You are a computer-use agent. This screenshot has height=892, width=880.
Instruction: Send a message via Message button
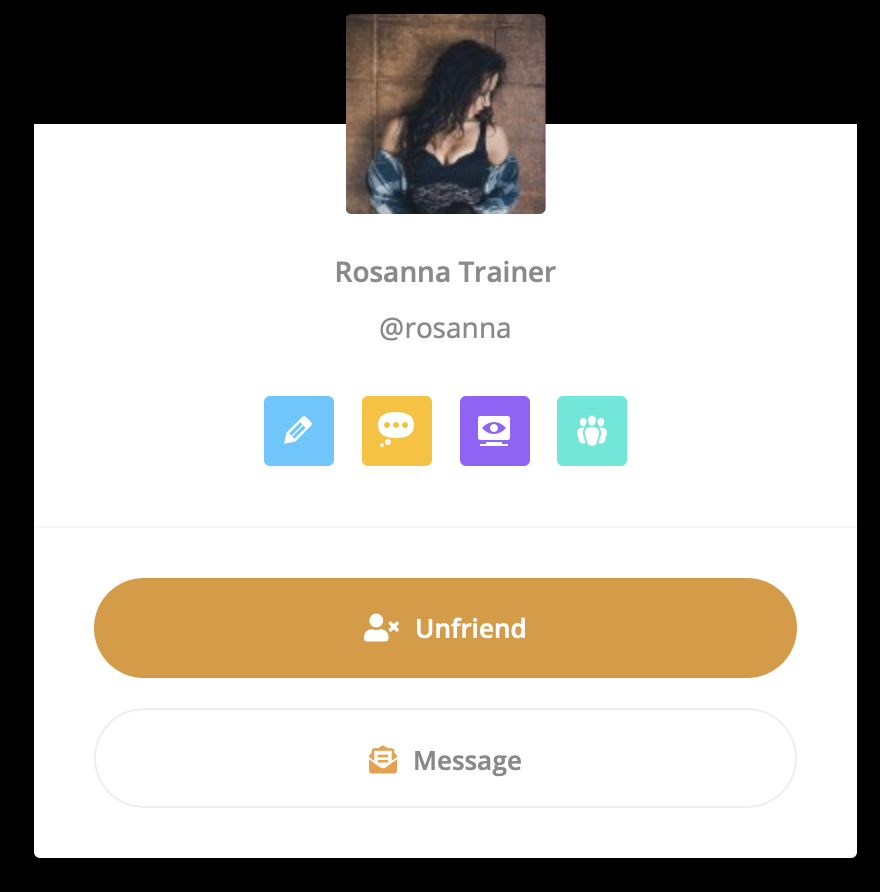445,758
